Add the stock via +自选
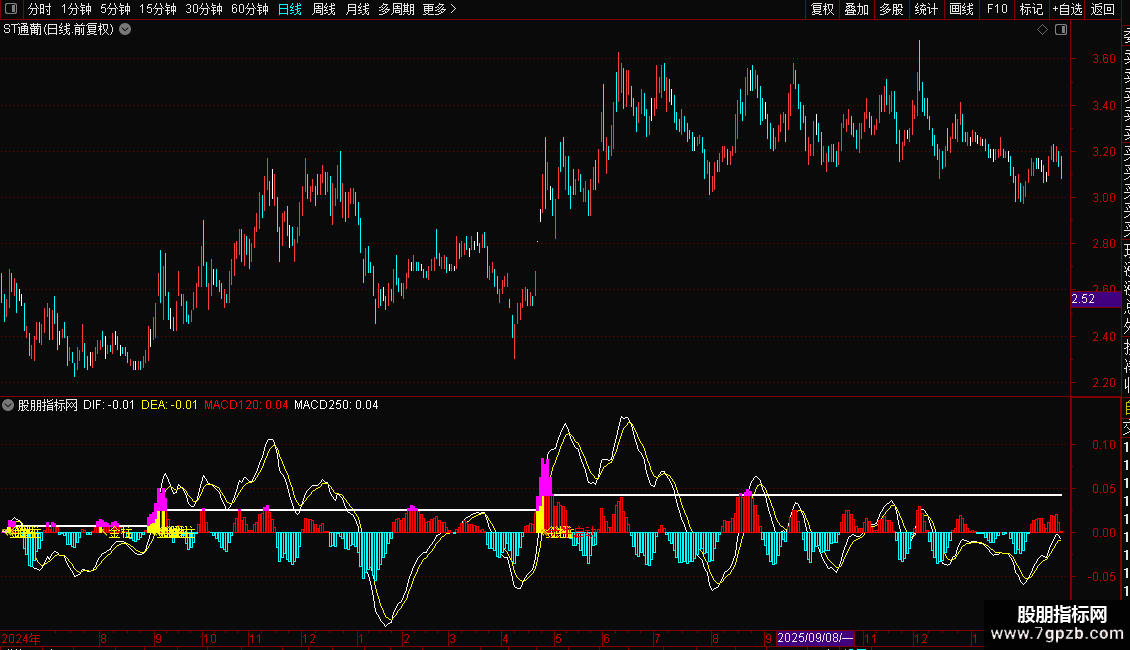This screenshot has height=650, width=1130. tap(1067, 9)
